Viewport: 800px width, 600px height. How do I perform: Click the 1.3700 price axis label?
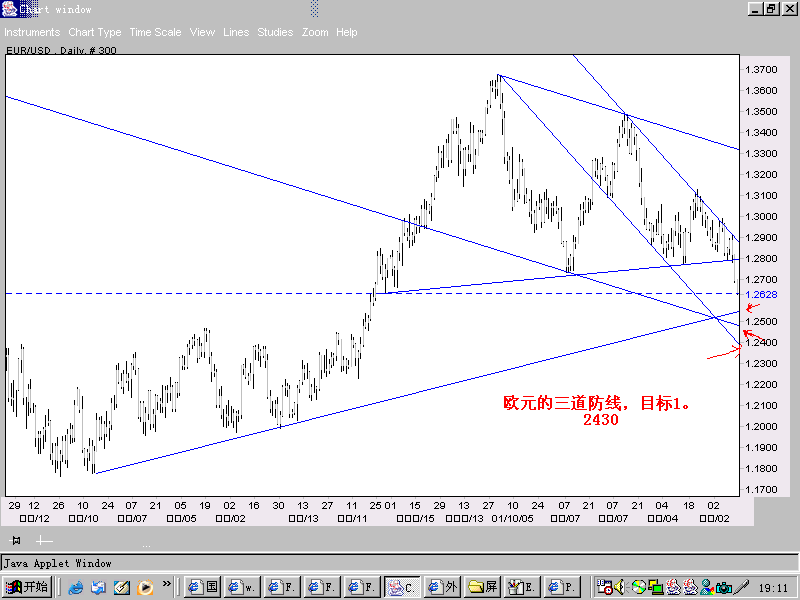761,69
